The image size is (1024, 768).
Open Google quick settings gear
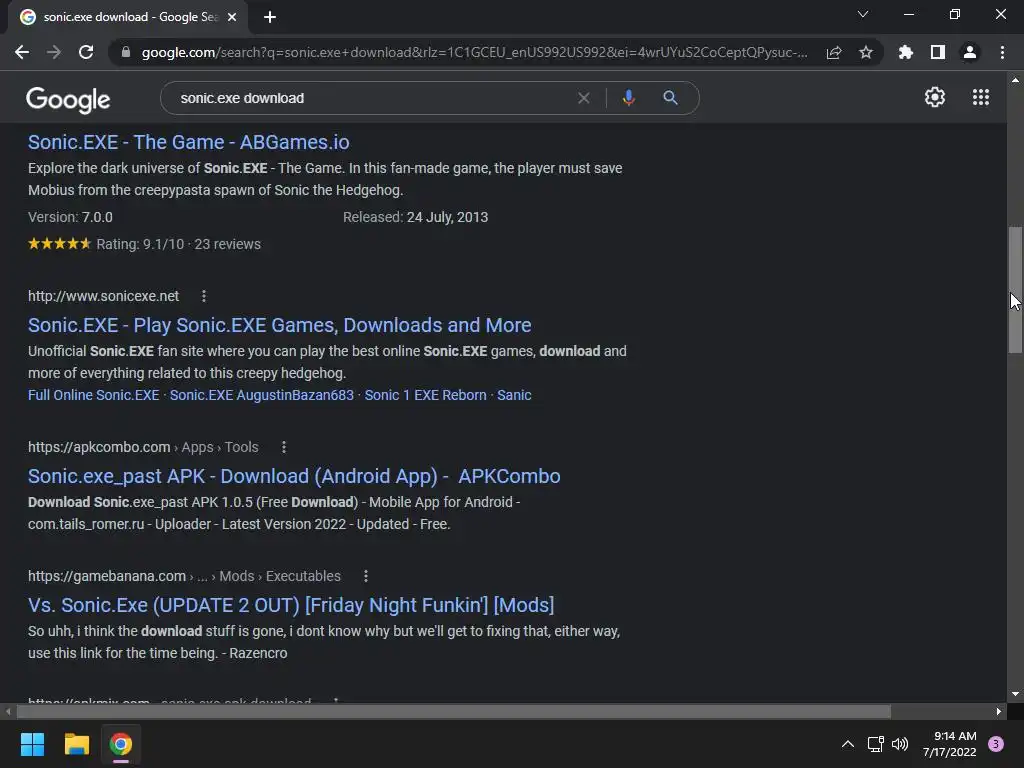point(935,97)
